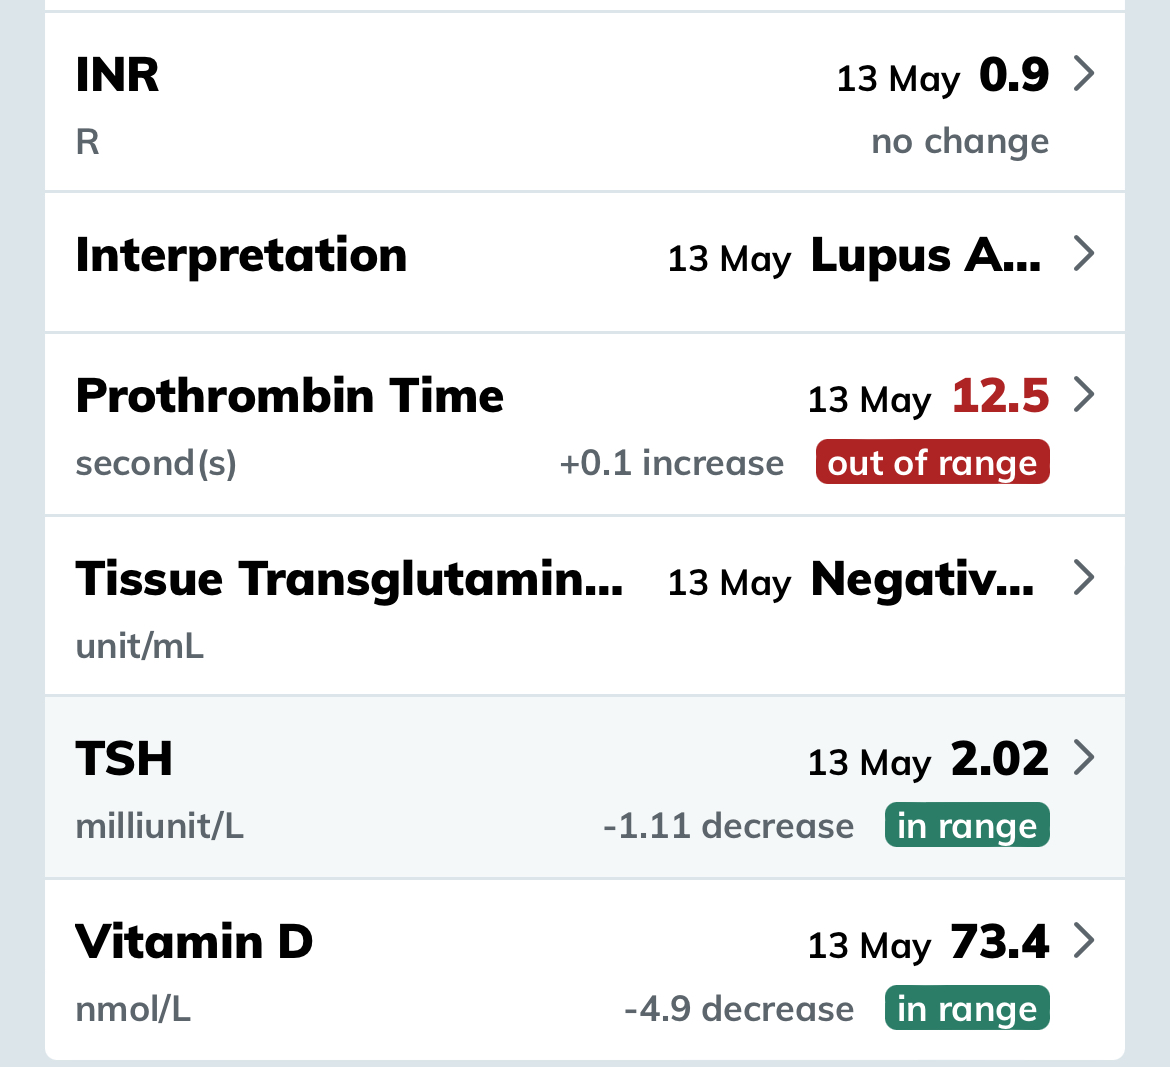Expand Tissue Transglutaminase row chevron

[1084, 578]
